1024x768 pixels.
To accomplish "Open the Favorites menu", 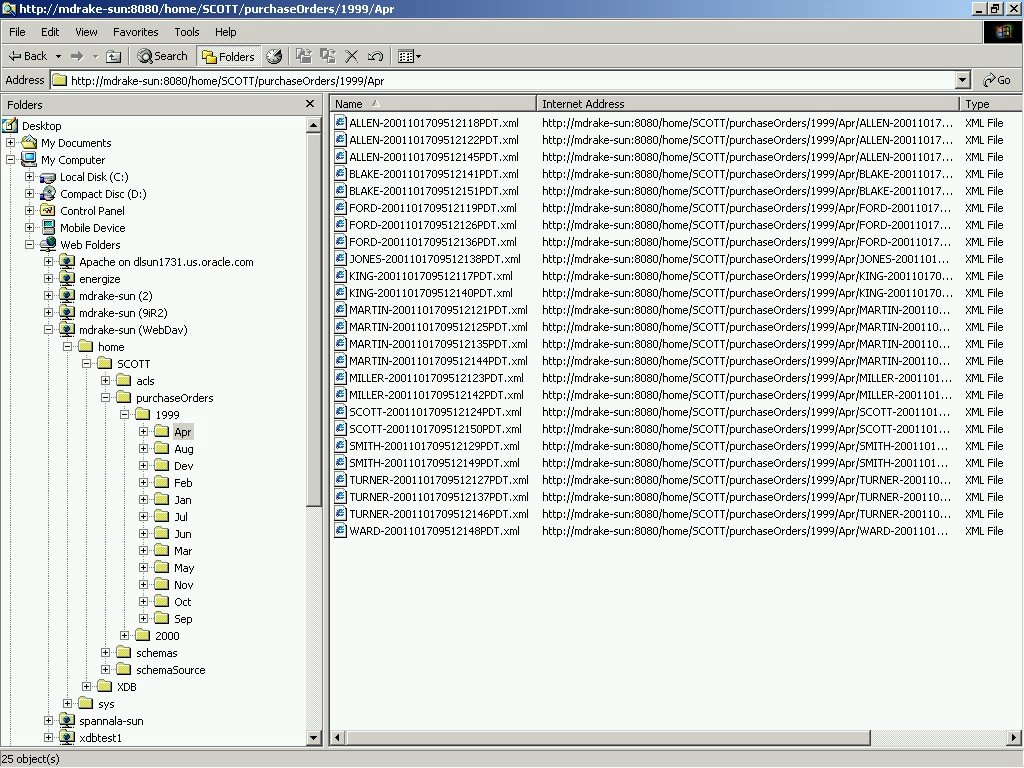I will click(x=135, y=32).
